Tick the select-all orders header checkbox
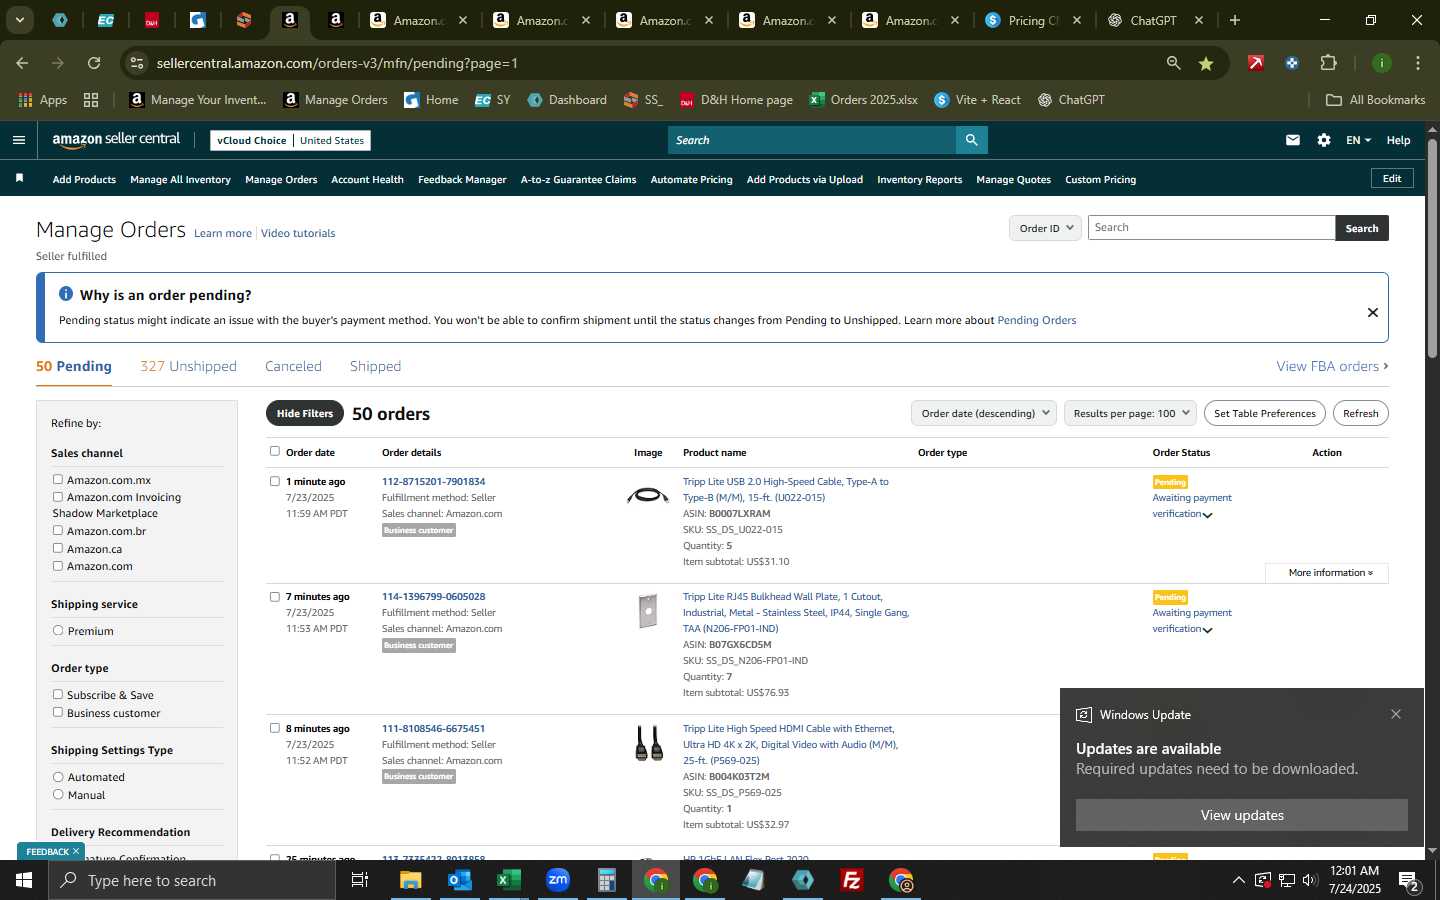 275,452
